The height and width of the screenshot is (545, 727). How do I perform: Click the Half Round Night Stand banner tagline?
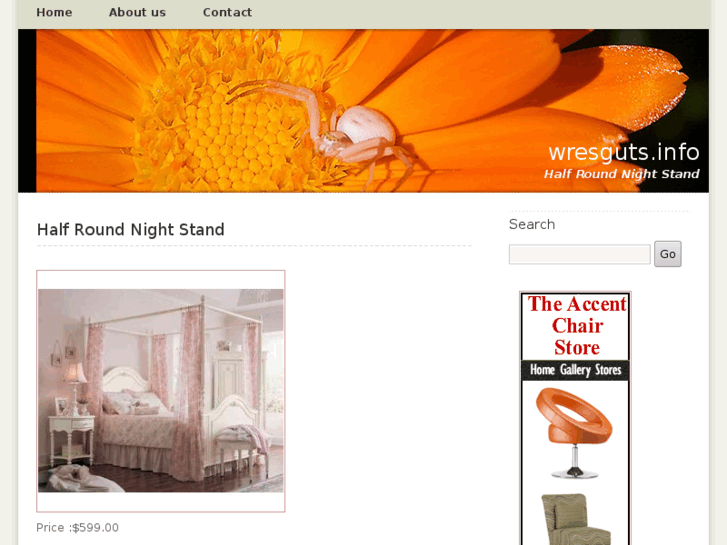click(621, 174)
